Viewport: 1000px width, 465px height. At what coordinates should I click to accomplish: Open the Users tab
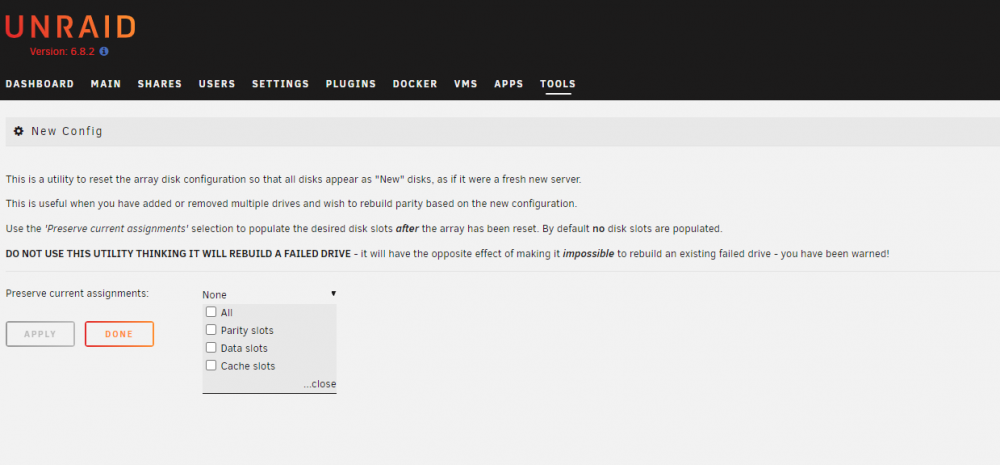(217, 84)
